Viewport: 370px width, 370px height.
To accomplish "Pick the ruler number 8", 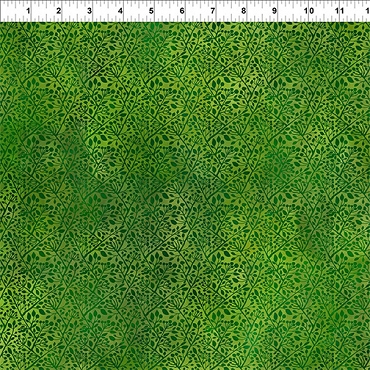I will 244,11.
